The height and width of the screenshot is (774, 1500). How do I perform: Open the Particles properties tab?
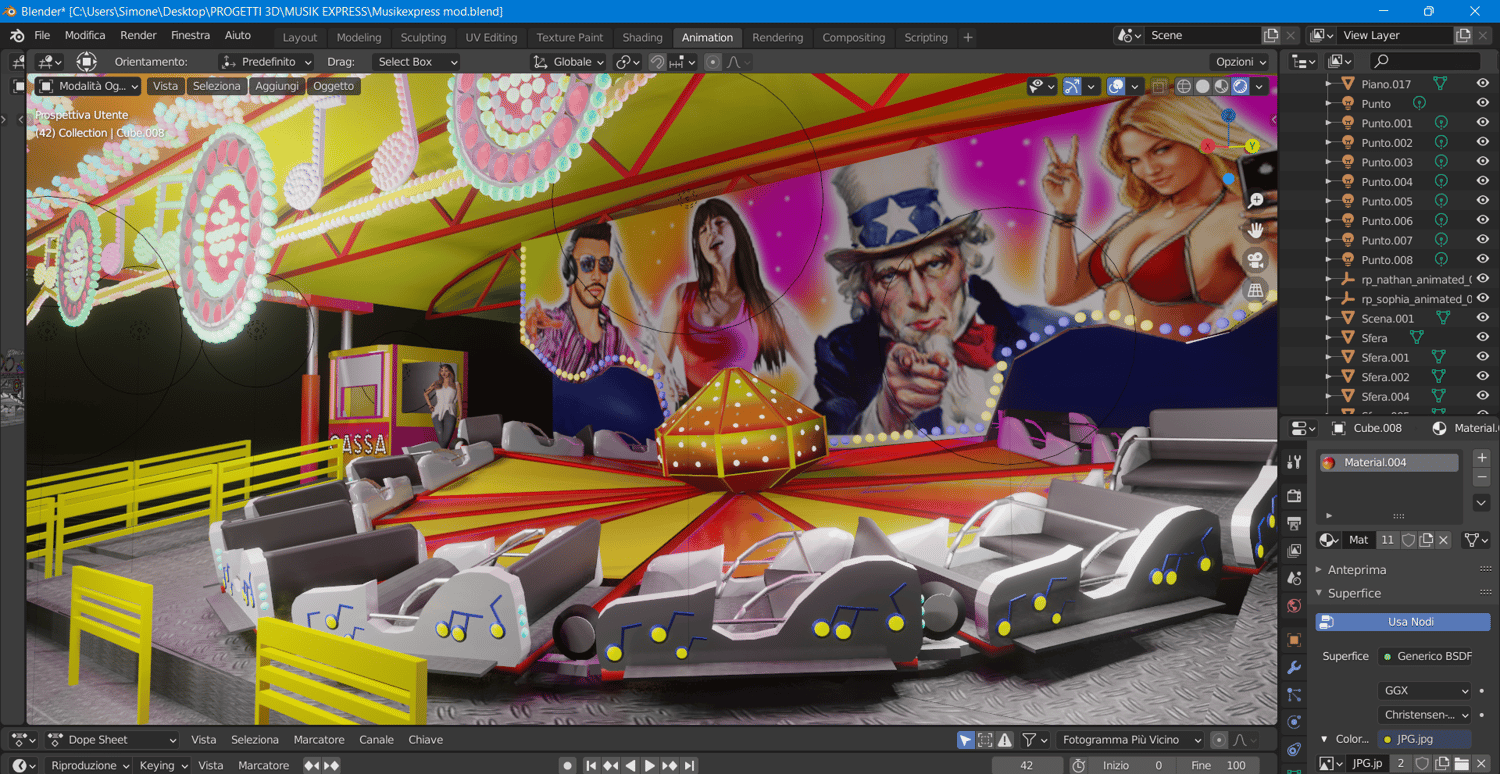pos(1294,695)
